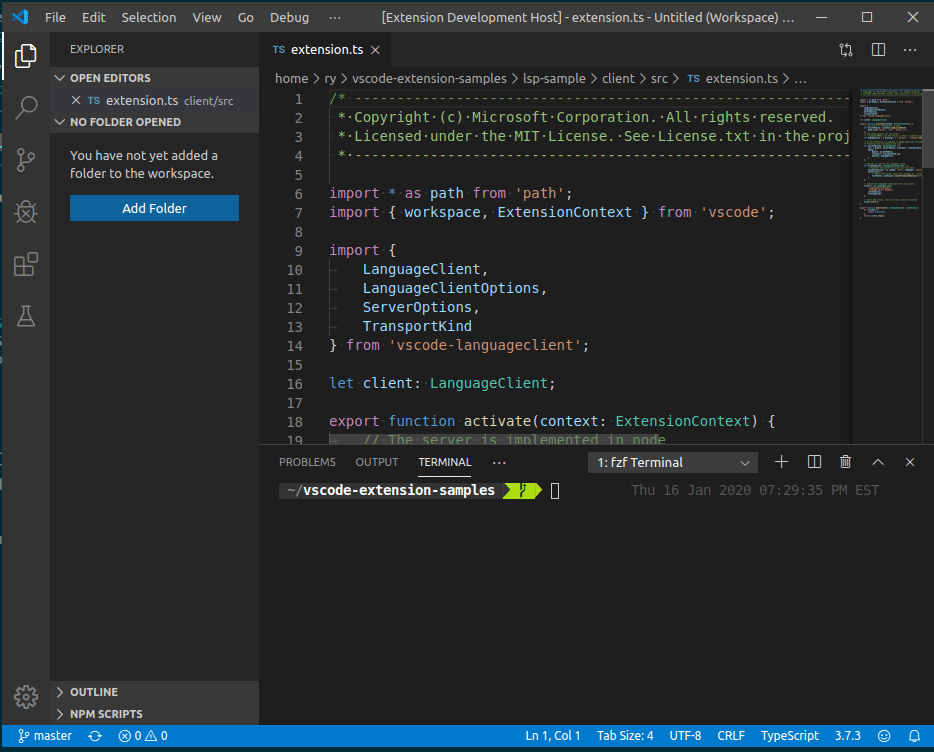The image size is (934, 752).
Task: Expand the NPM Scripts section
Action: (x=155, y=714)
